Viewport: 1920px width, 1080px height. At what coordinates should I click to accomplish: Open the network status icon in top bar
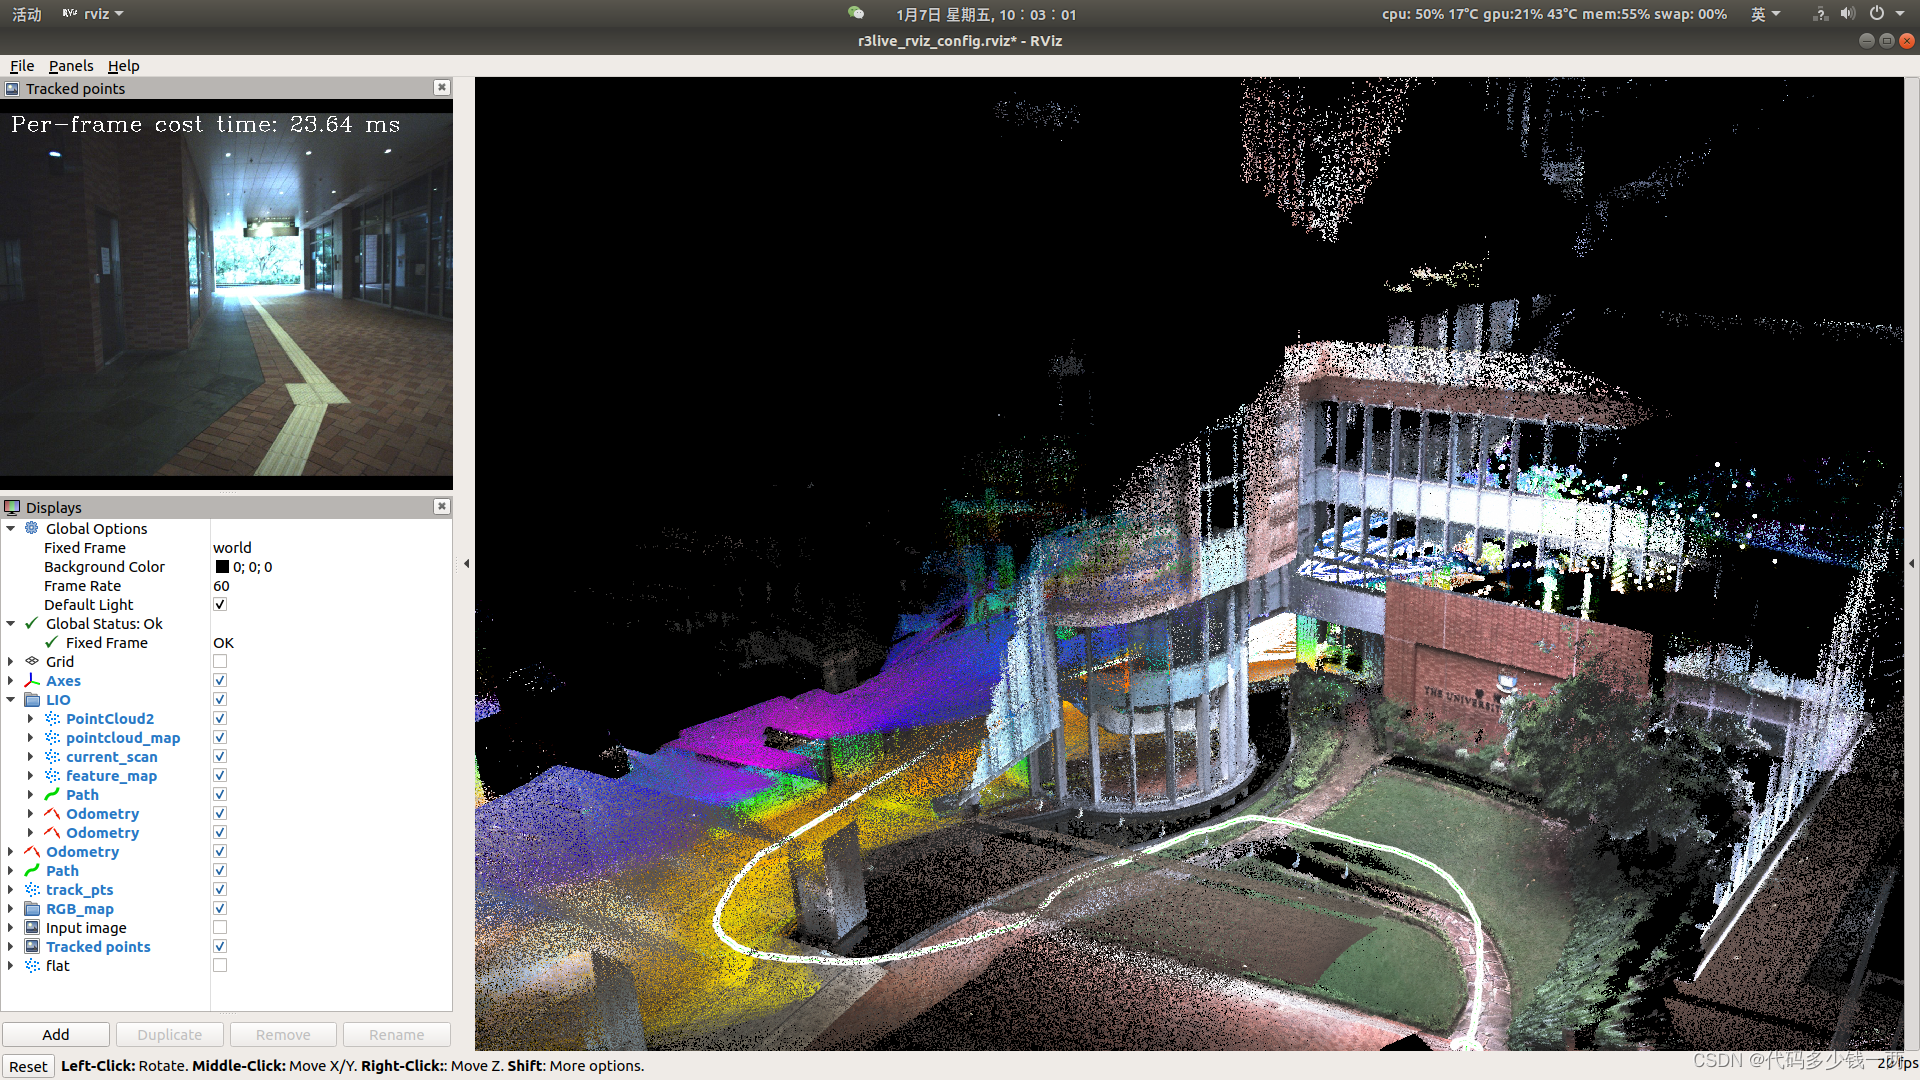[x=1820, y=13]
